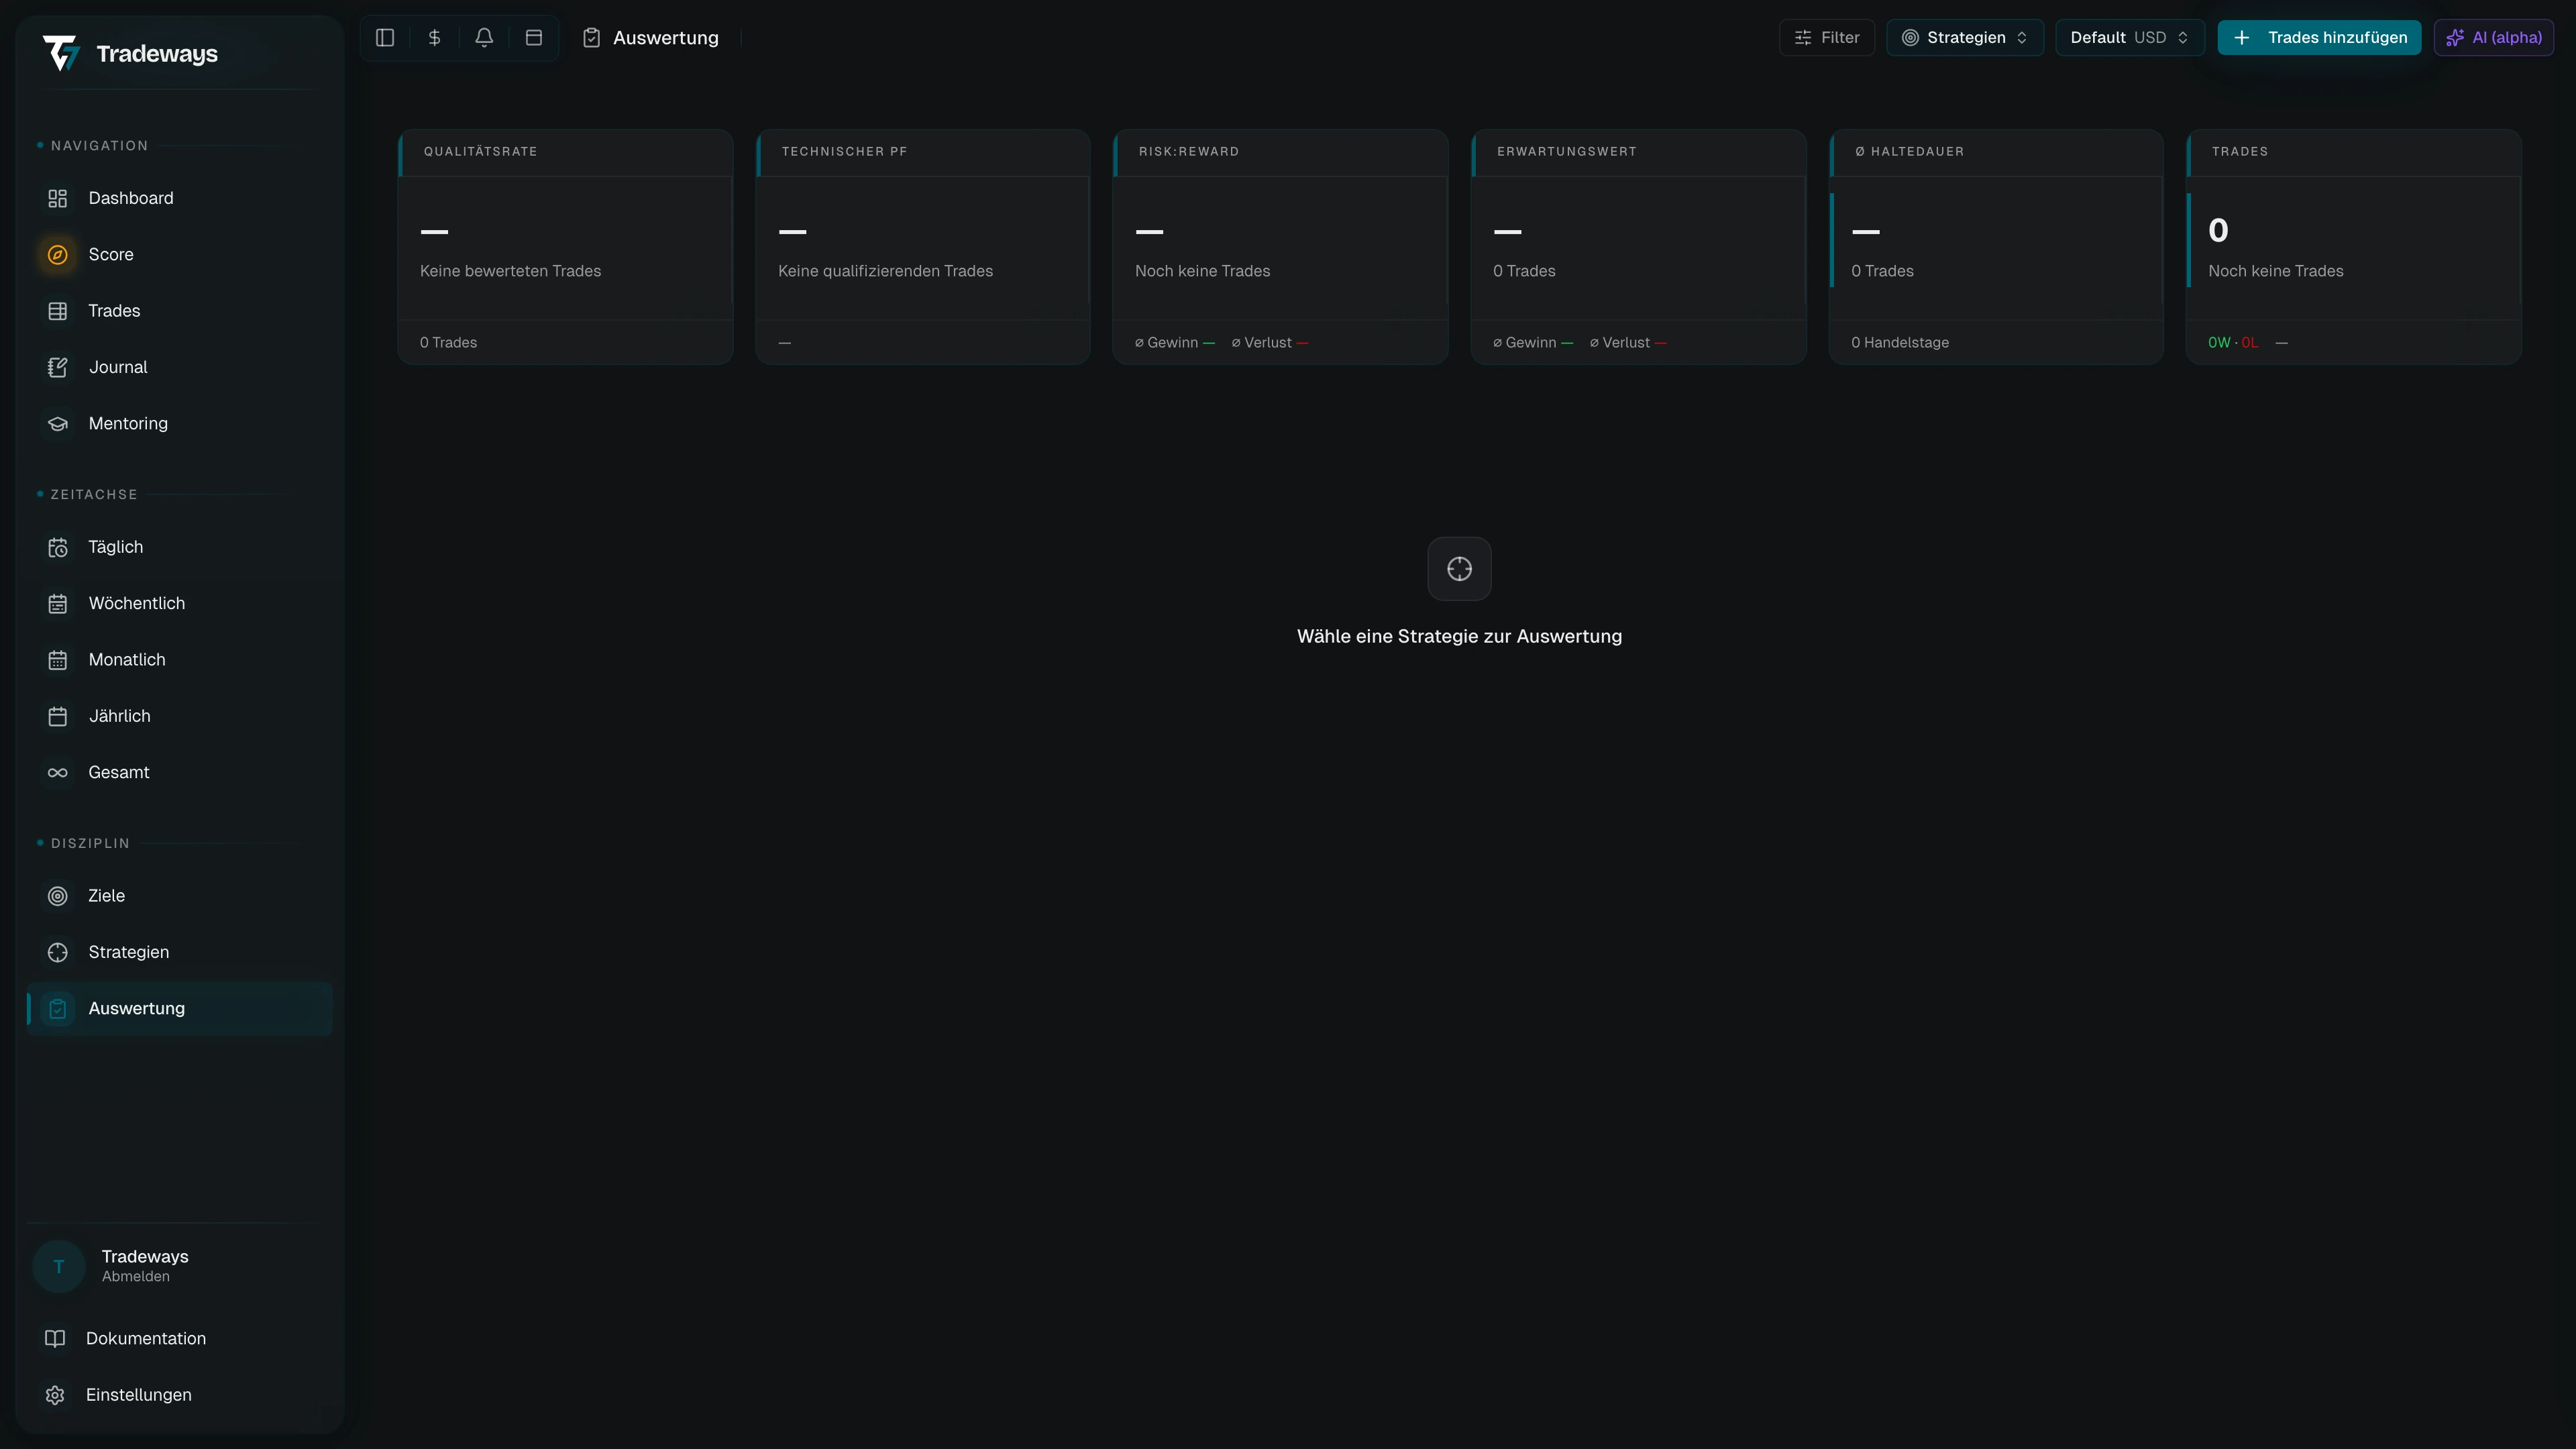The height and width of the screenshot is (1449, 2576).
Task: Open the Filter options
Action: pyautogui.click(x=1826, y=38)
